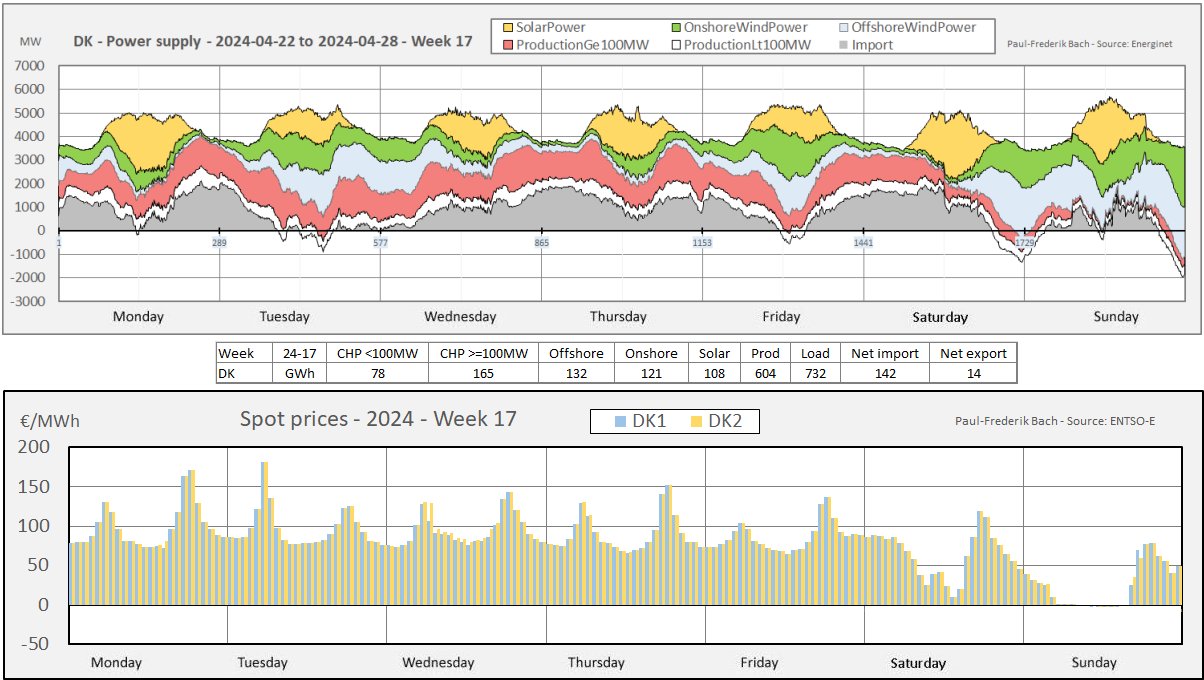Click the Offshore column header in the table
Image resolution: width=1204 pixels, height=680 pixels.
click(x=575, y=353)
